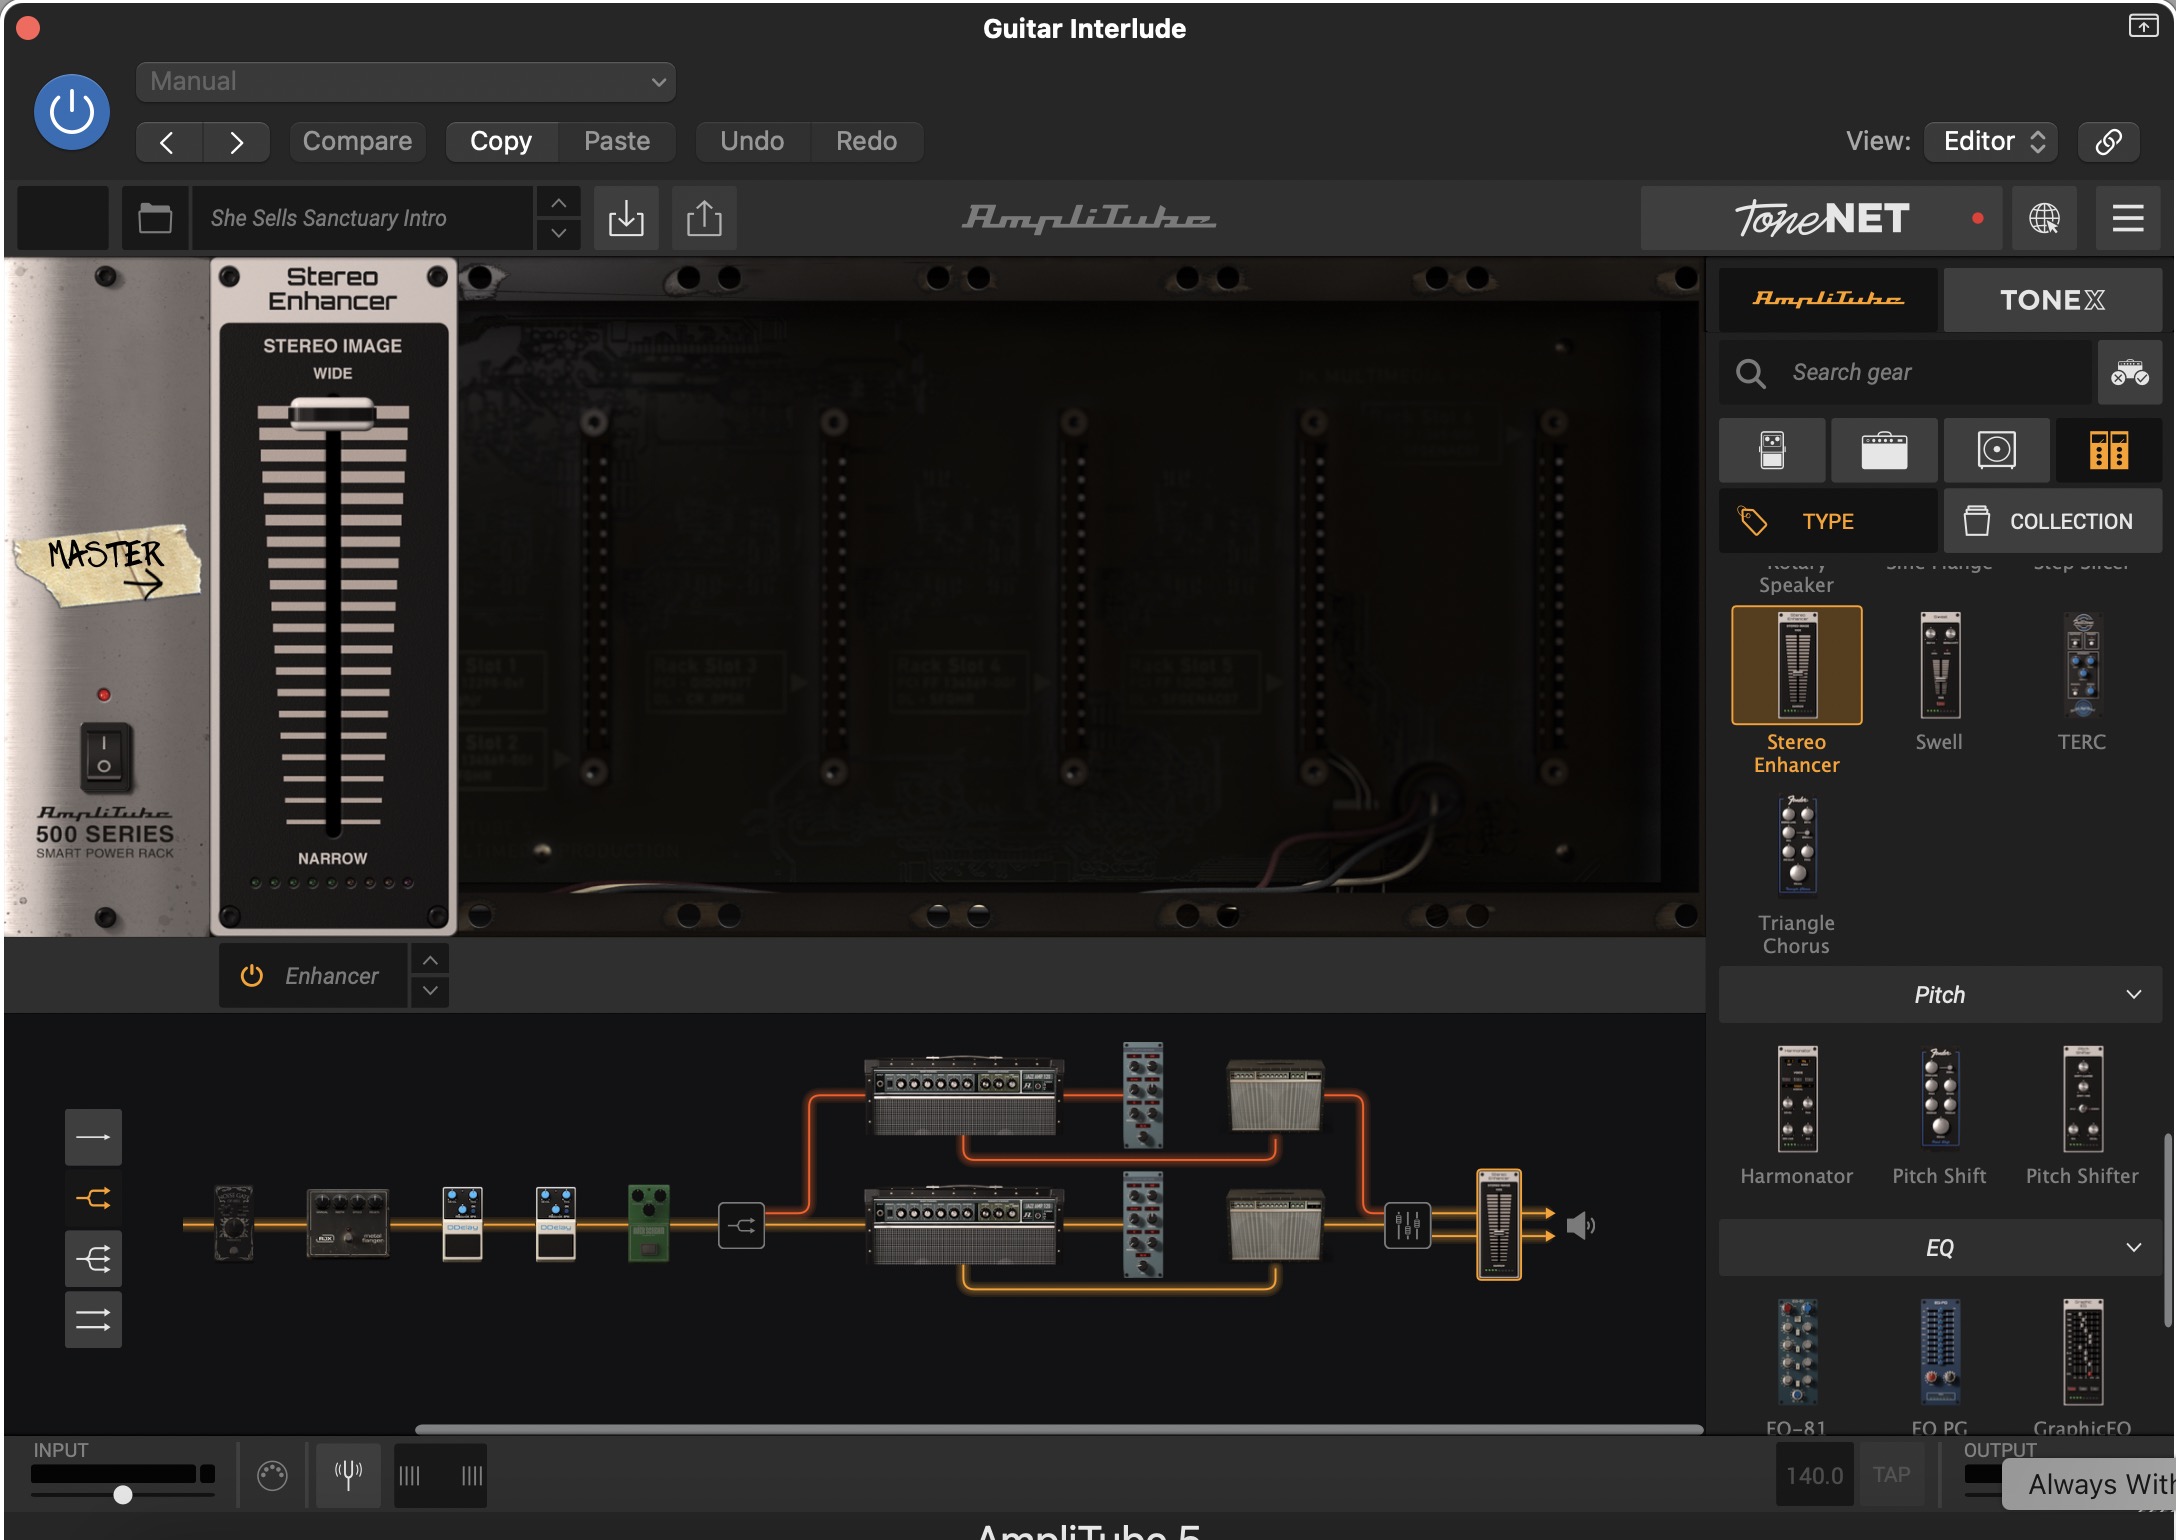
Task: Select the cabinet speaker category icon
Action: point(1996,450)
